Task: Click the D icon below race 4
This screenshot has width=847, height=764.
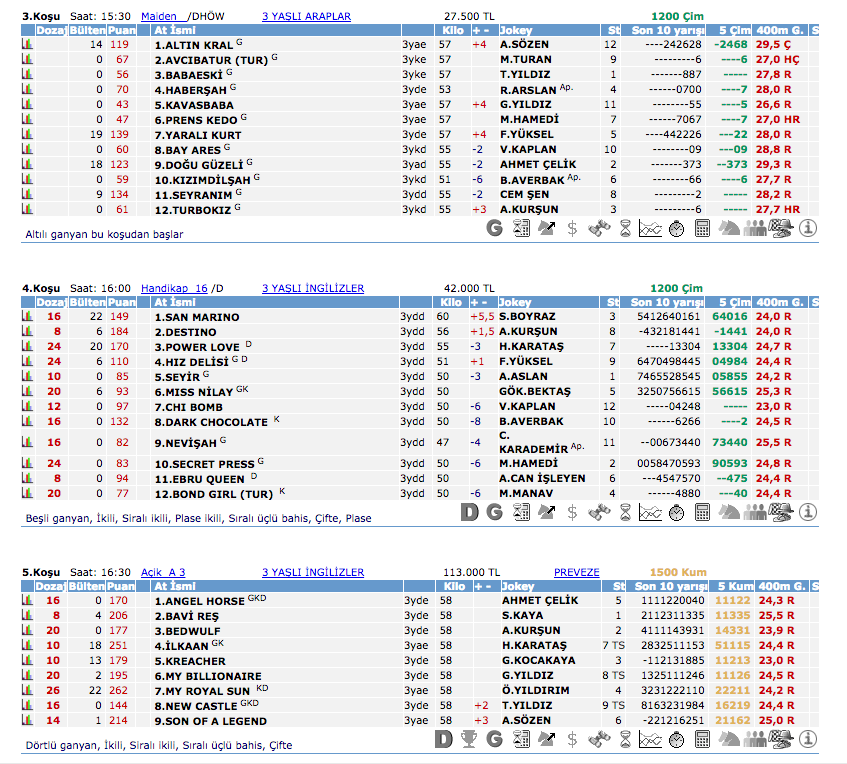Action: pyautogui.click(x=469, y=513)
